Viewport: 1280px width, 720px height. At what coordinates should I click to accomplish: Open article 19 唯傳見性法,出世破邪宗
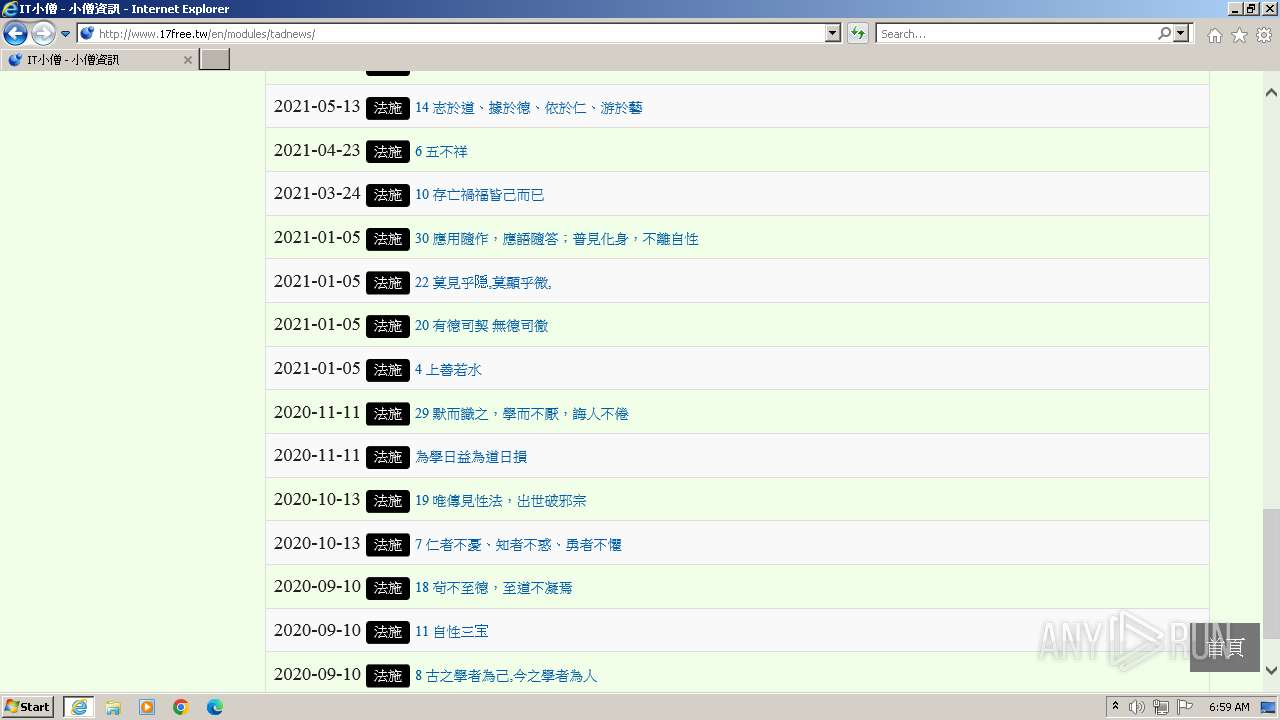(501, 501)
